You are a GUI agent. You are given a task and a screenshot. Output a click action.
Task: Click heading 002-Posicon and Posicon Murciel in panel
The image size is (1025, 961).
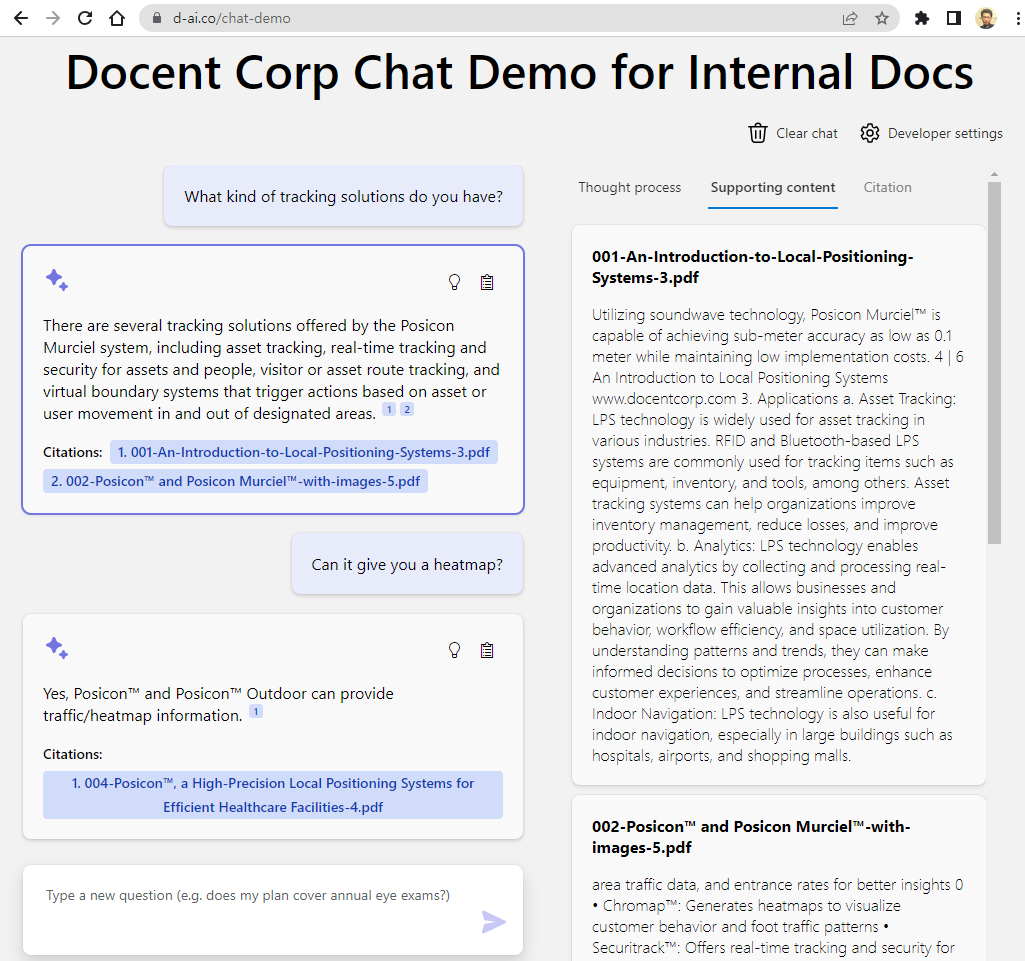click(x=751, y=837)
